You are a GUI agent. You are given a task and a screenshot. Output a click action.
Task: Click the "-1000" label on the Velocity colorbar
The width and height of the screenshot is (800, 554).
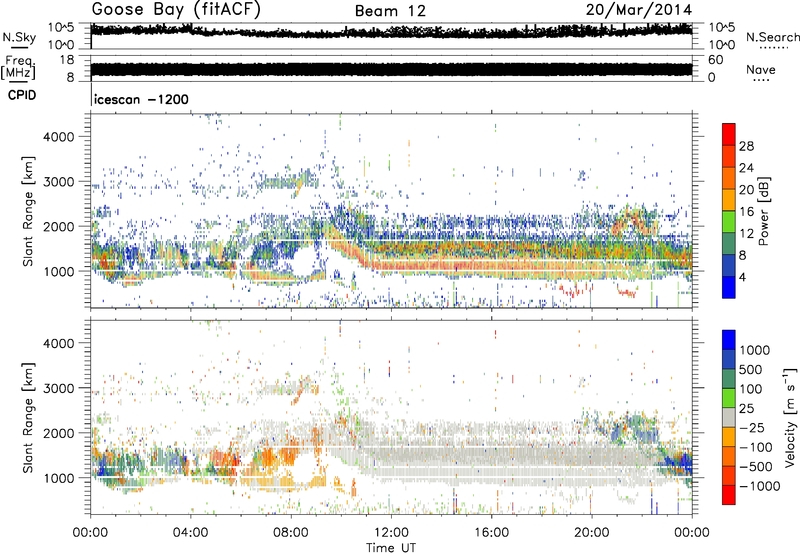click(x=760, y=486)
